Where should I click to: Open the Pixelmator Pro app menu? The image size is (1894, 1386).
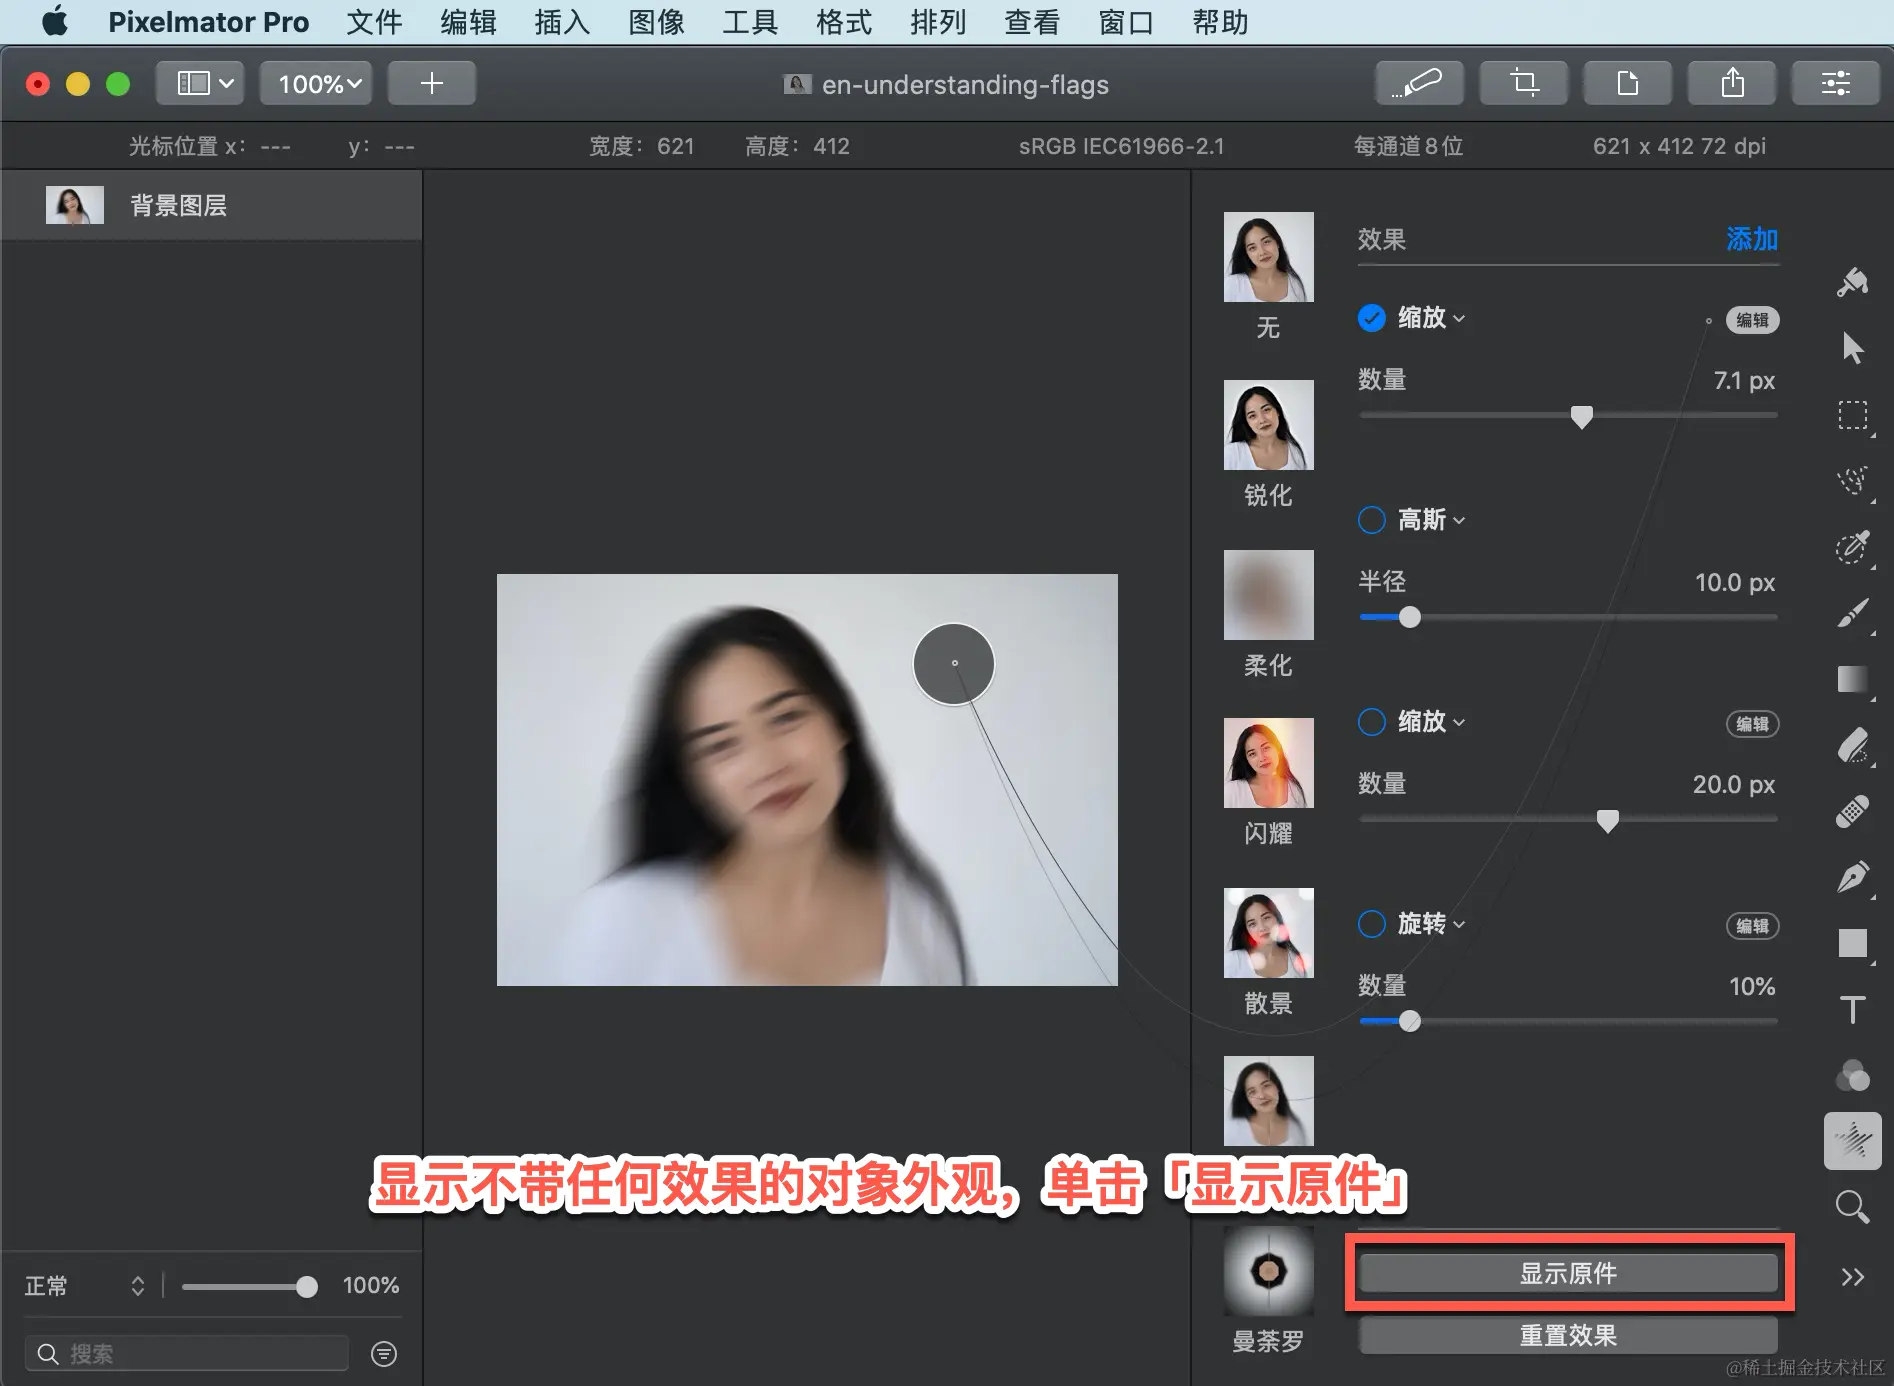[x=208, y=21]
